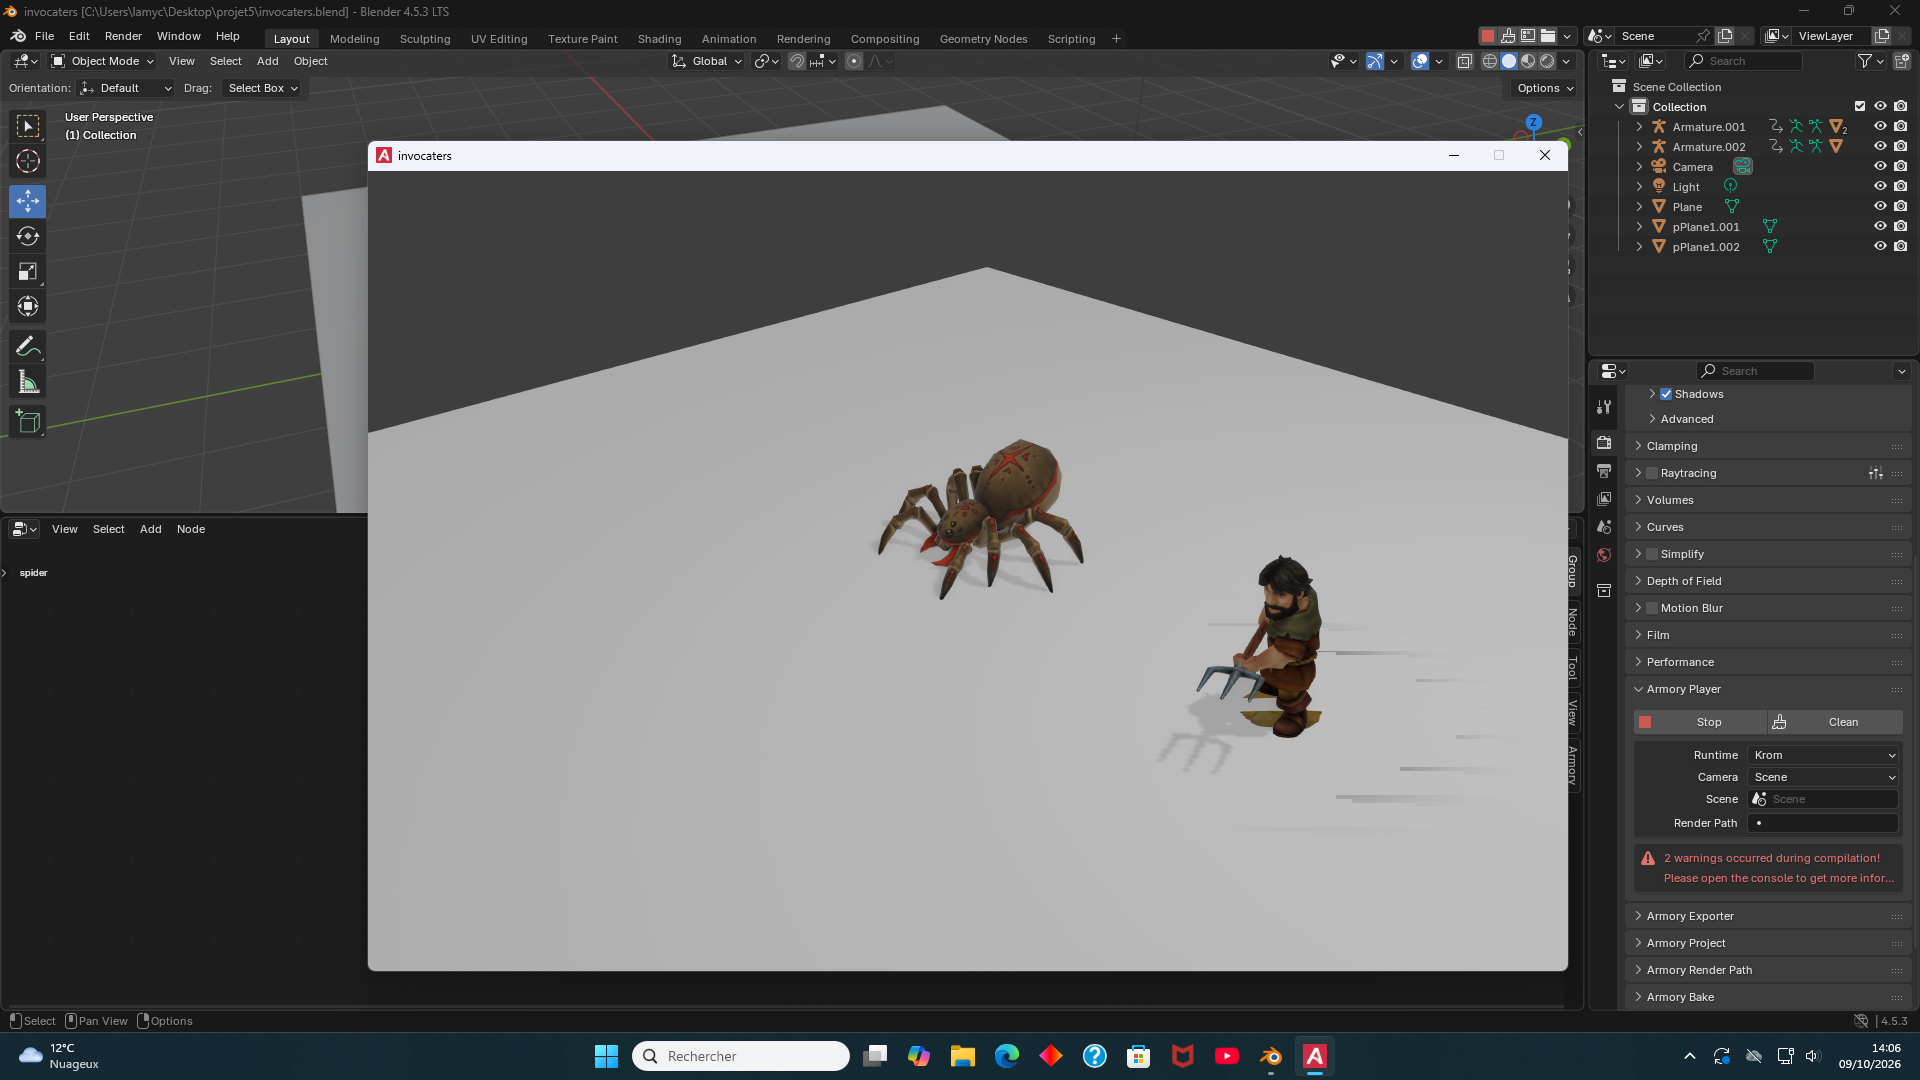Screen dimensions: 1920x1080
Task: Activate the Scale tool
Action: [x=28, y=271]
